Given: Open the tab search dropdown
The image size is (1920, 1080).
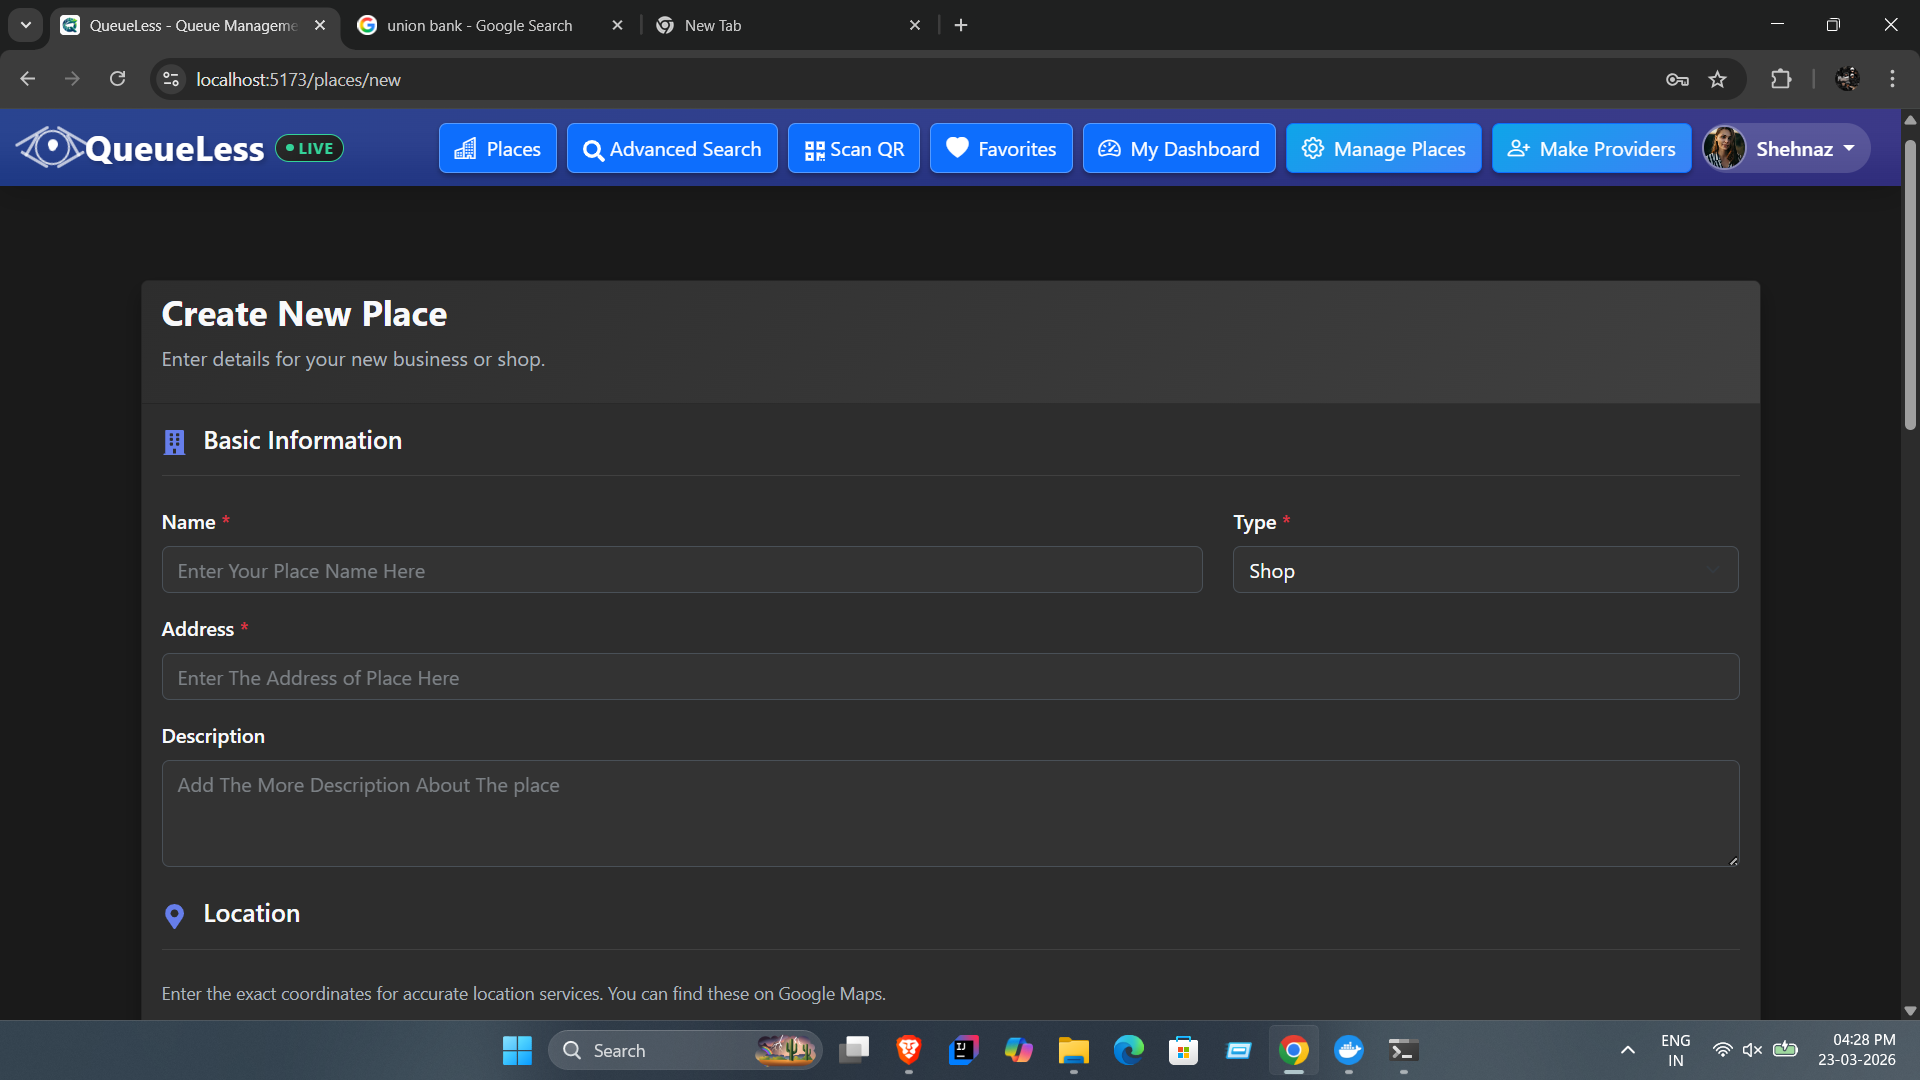Looking at the screenshot, I should 26,25.
